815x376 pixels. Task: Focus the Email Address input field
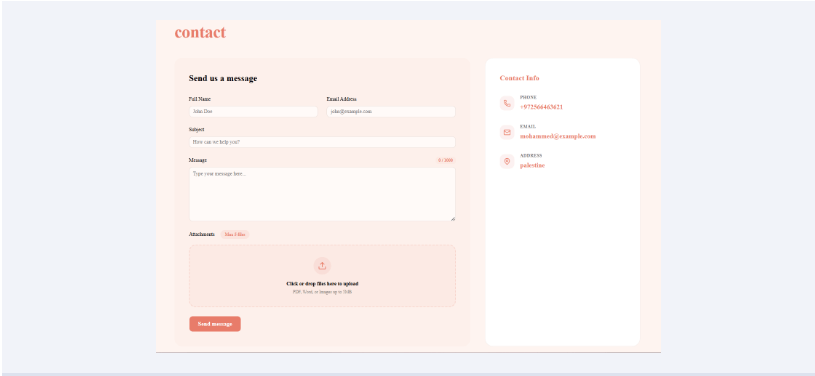(391, 112)
